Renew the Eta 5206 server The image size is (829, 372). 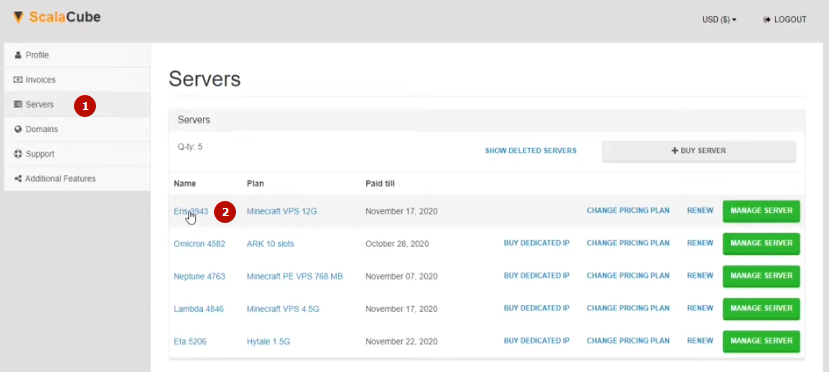tap(700, 341)
